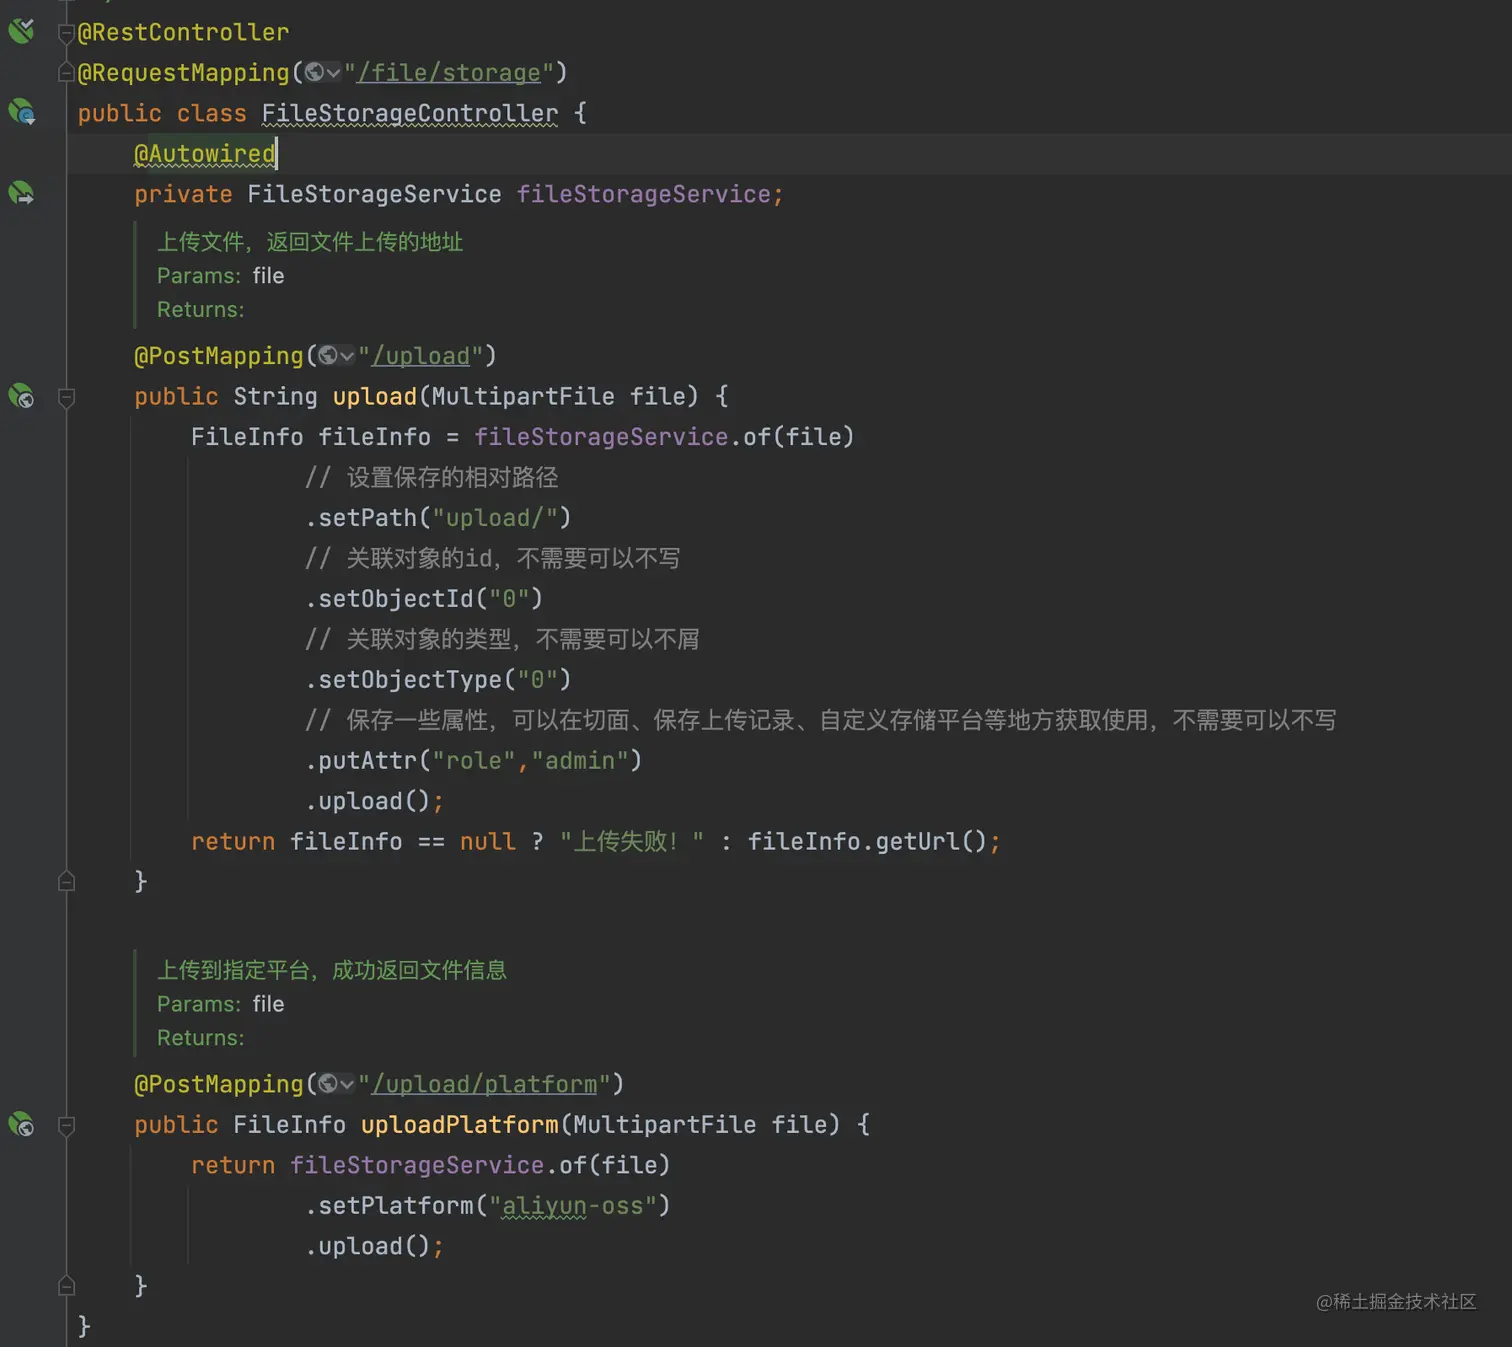Follow the "/upload" PostMapping link
This screenshot has height=1347, width=1512.
tap(421, 356)
